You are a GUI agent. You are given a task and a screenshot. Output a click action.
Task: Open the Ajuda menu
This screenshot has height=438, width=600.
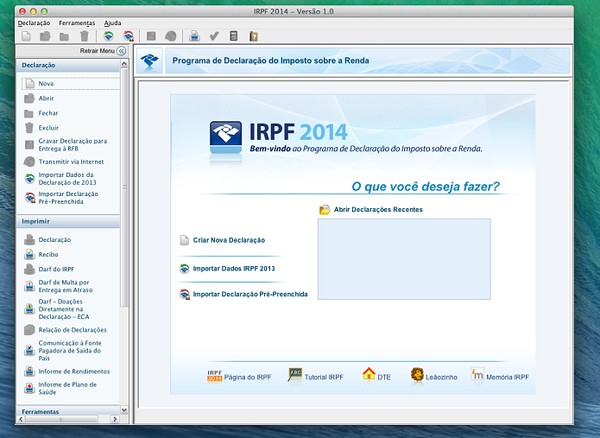pos(113,22)
